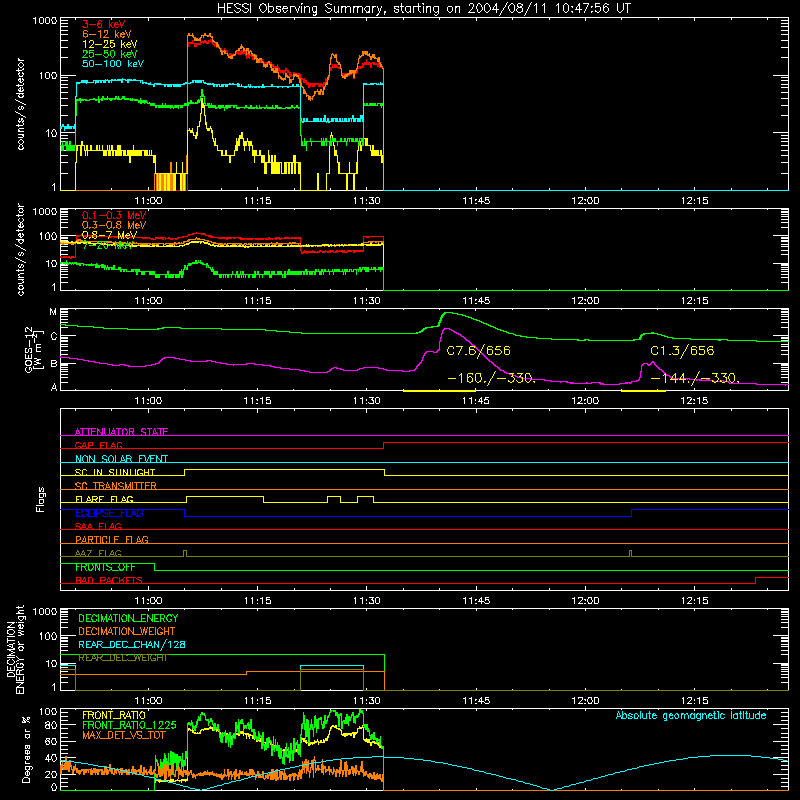Click the HESSI Observing Summary title text
This screenshot has width=800, height=800.
click(x=424, y=9)
